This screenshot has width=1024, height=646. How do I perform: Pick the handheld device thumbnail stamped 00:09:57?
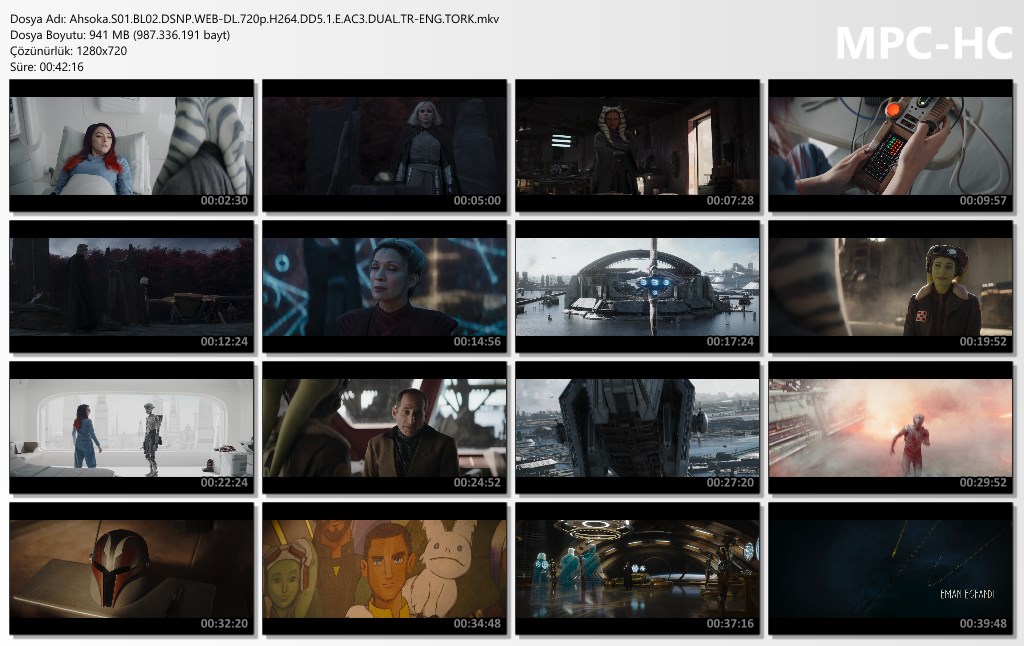click(890, 146)
